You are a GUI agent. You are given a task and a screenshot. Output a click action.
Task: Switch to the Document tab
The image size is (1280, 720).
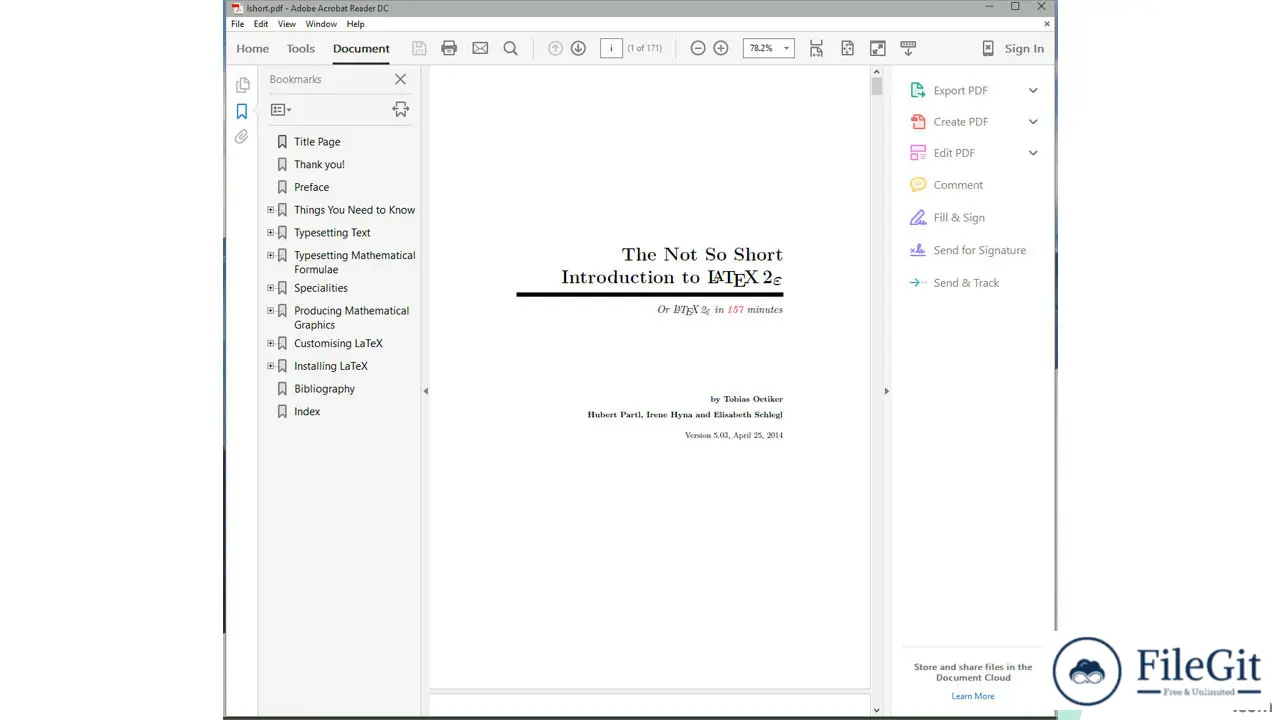(x=361, y=48)
